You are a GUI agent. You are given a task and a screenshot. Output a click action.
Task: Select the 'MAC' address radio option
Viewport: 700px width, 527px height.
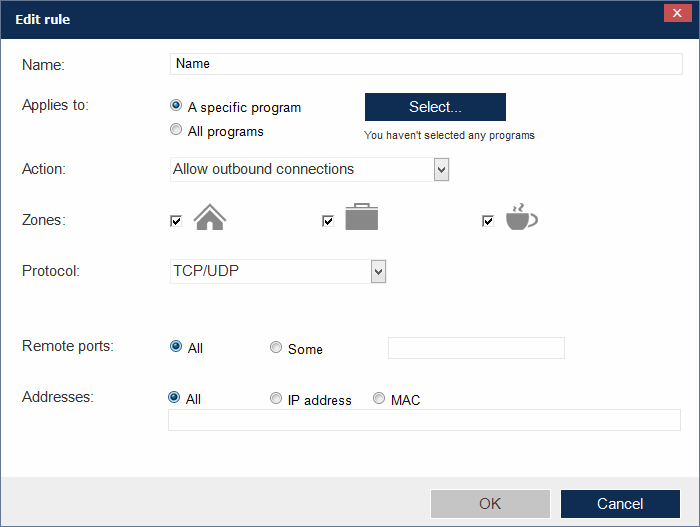click(x=379, y=398)
